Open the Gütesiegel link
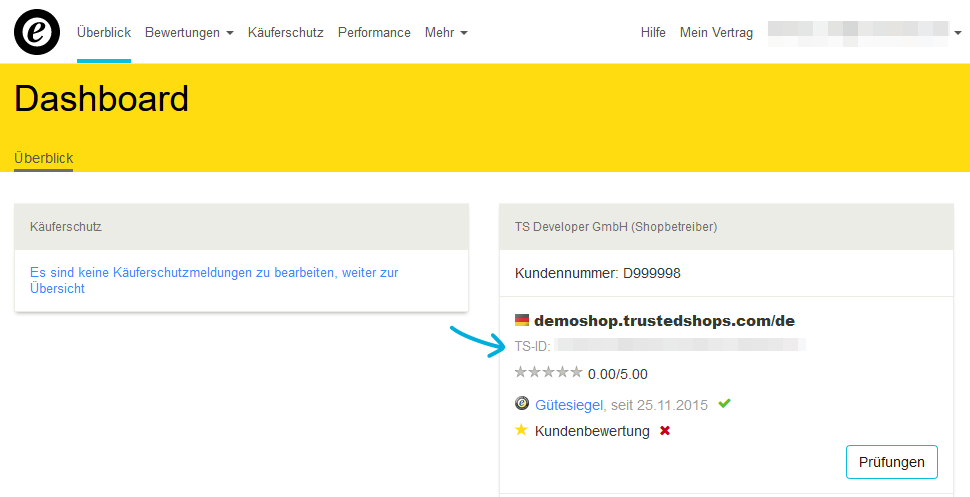 click(x=569, y=405)
